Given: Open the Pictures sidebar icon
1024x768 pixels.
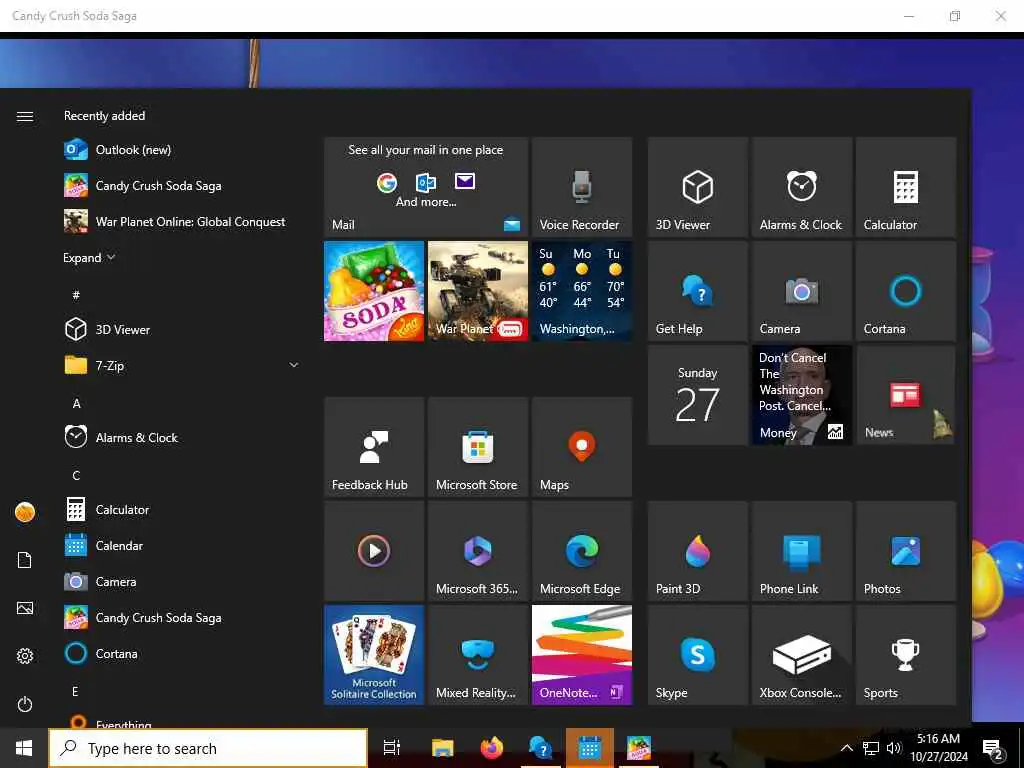Looking at the screenshot, I should pyautogui.click(x=25, y=608).
